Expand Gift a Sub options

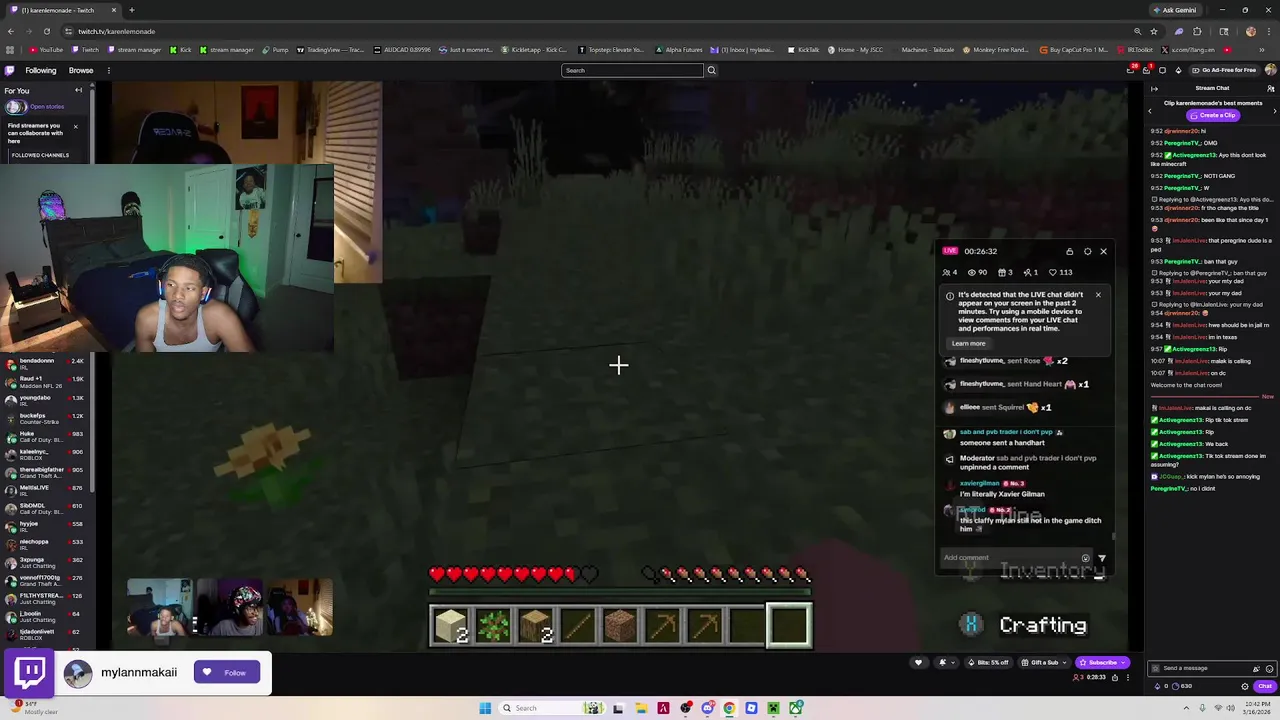pyautogui.click(x=1042, y=662)
